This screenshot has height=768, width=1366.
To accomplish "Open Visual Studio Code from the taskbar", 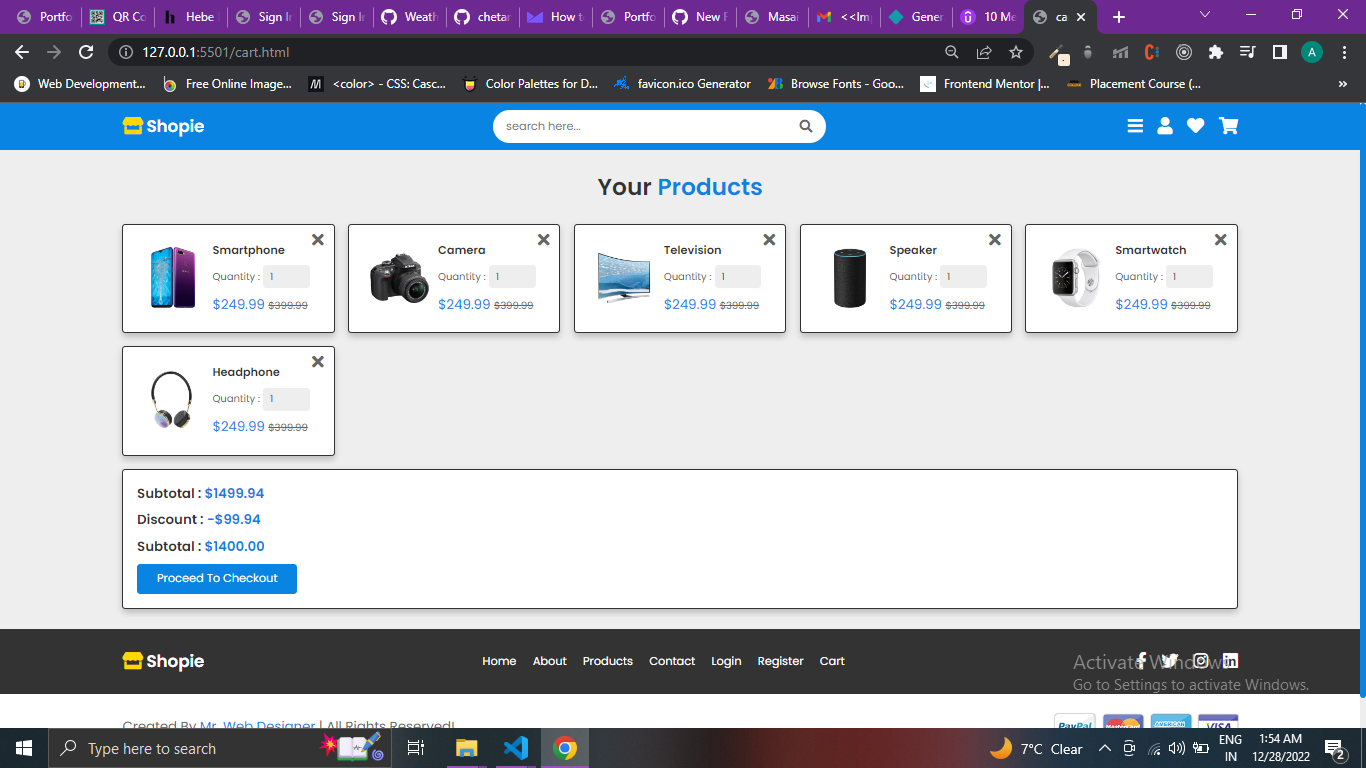I will click(516, 747).
